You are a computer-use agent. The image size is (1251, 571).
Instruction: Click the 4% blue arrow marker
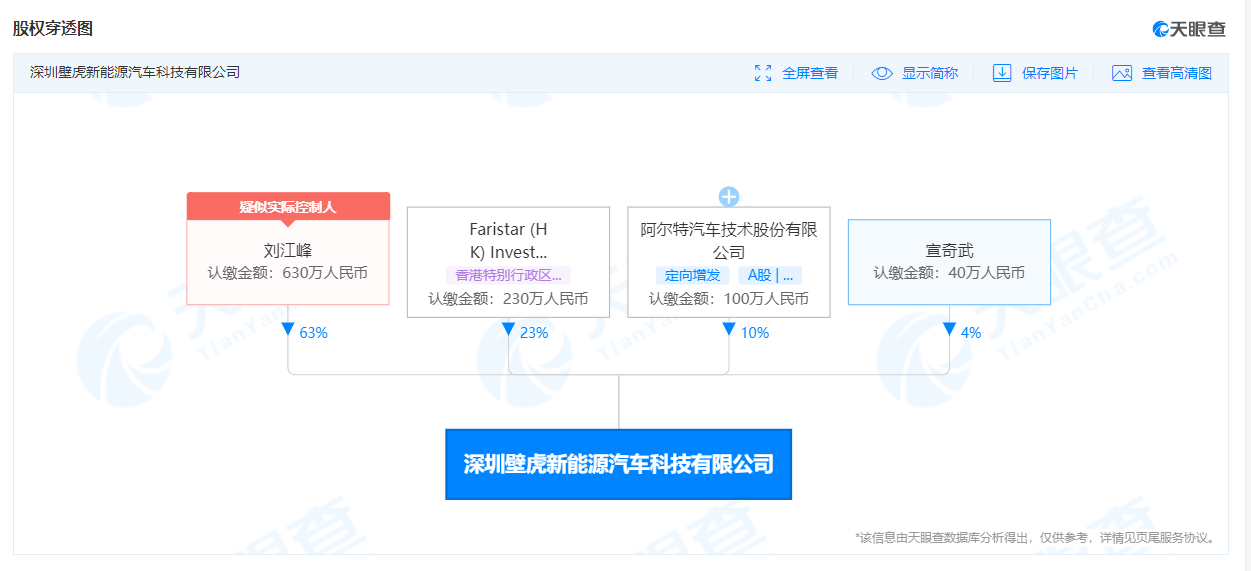coord(949,330)
